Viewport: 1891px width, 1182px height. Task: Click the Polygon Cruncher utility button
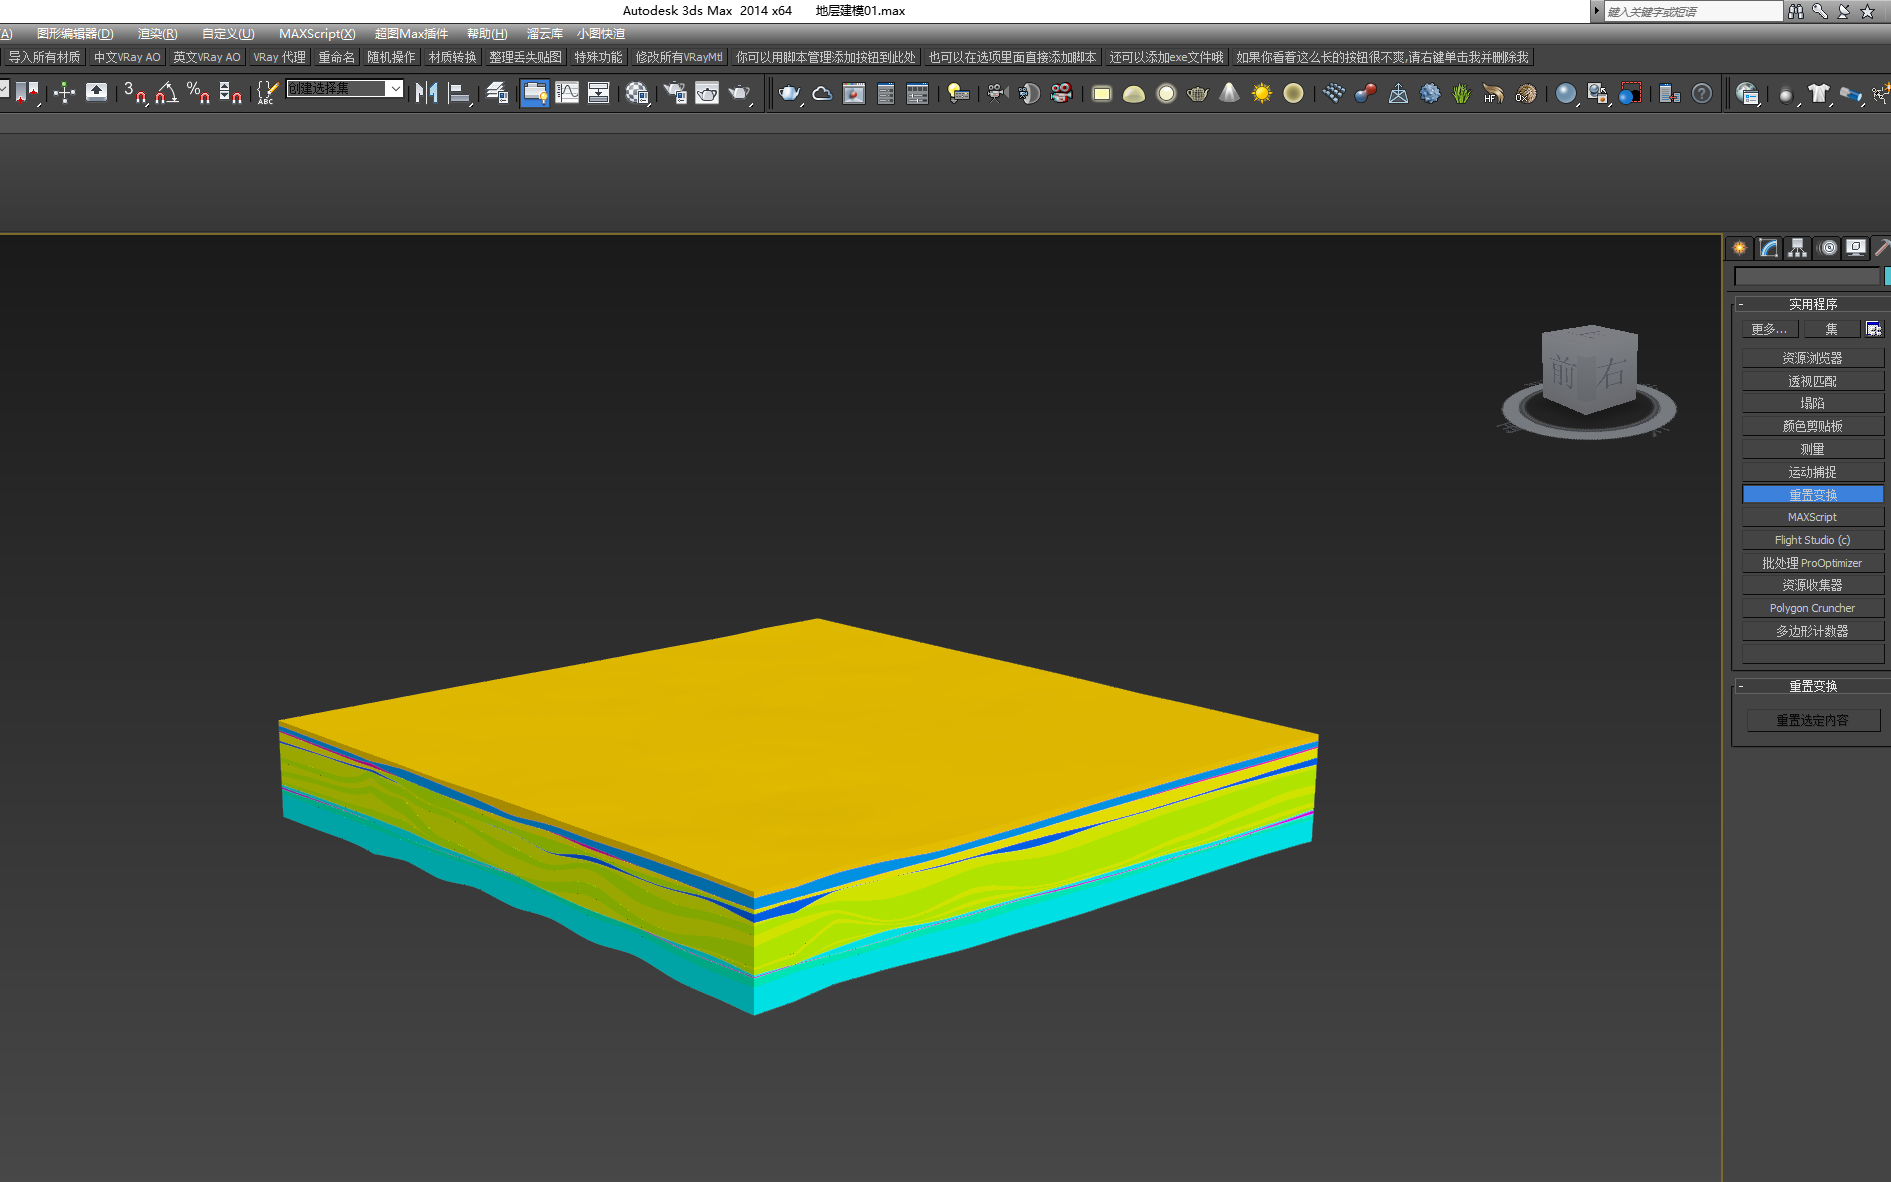[1812, 608]
